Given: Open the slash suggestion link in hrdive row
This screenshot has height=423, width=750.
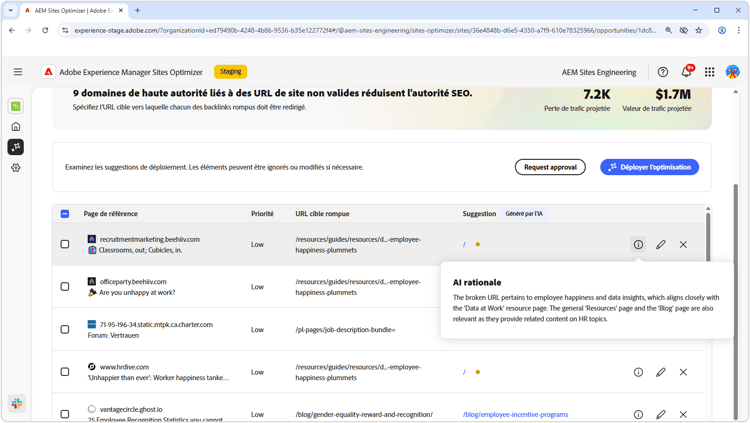Looking at the screenshot, I should [x=464, y=372].
